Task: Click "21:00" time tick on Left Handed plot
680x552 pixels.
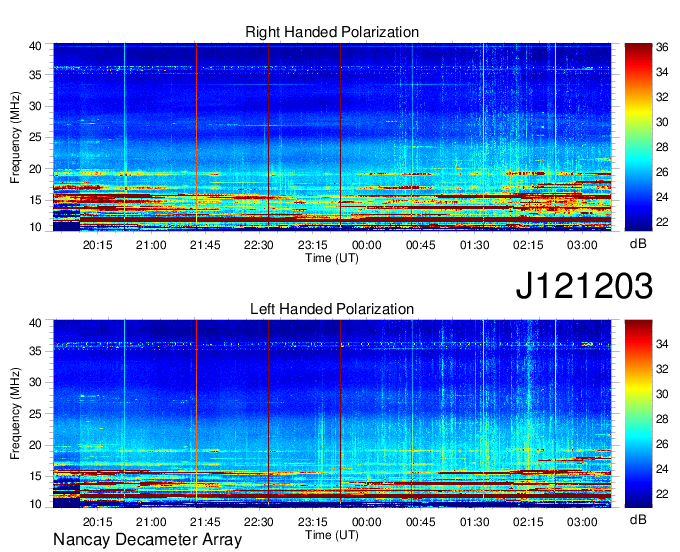Action: point(151,522)
